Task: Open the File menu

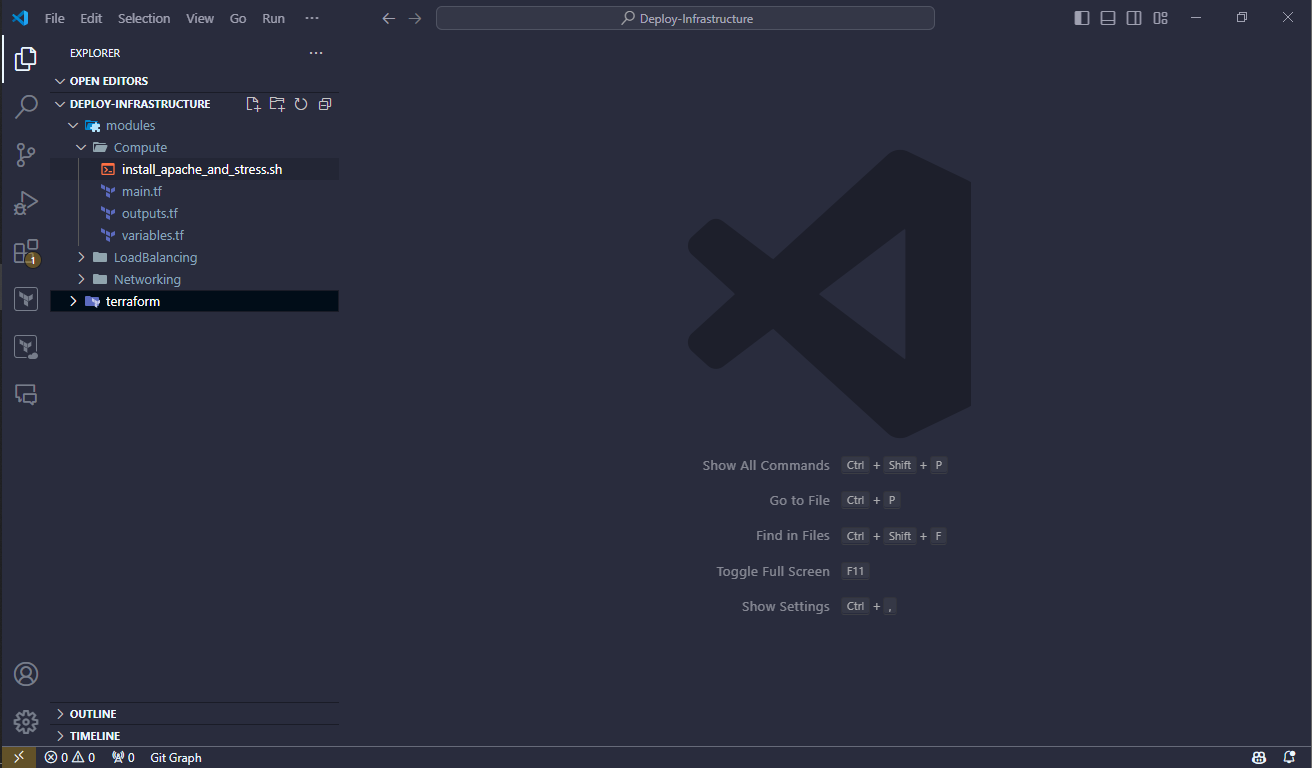Action: tap(55, 18)
